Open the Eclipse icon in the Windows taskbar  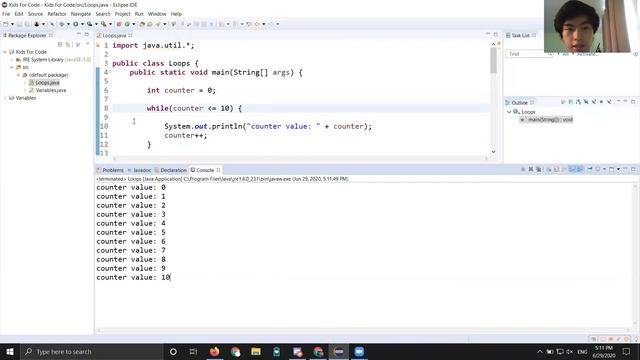click(x=338, y=351)
